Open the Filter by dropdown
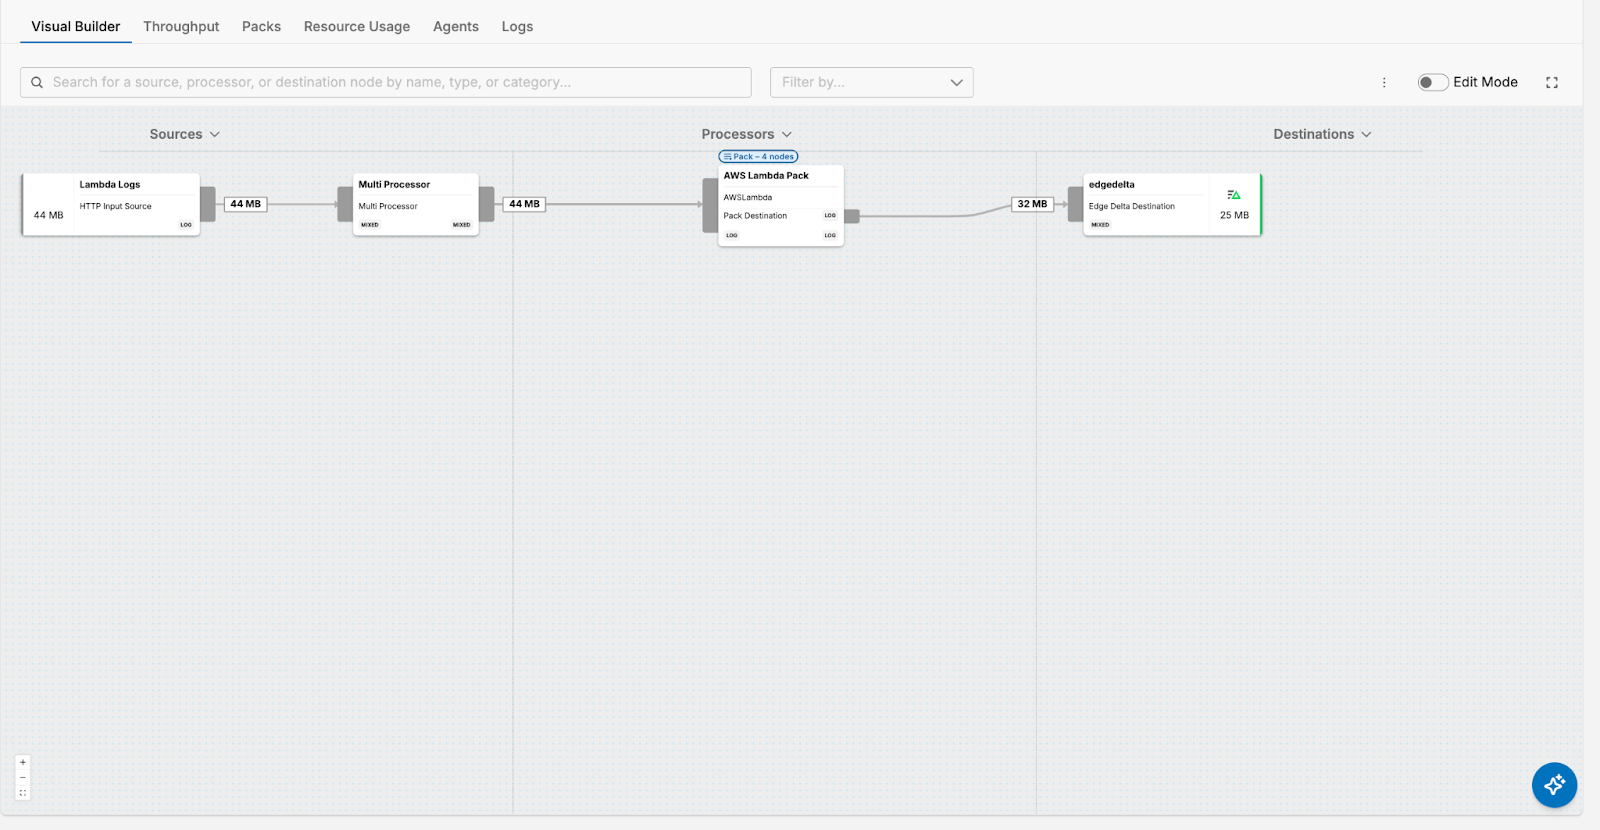The width and height of the screenshot is (1600, 830). click(x=871, y=82)
